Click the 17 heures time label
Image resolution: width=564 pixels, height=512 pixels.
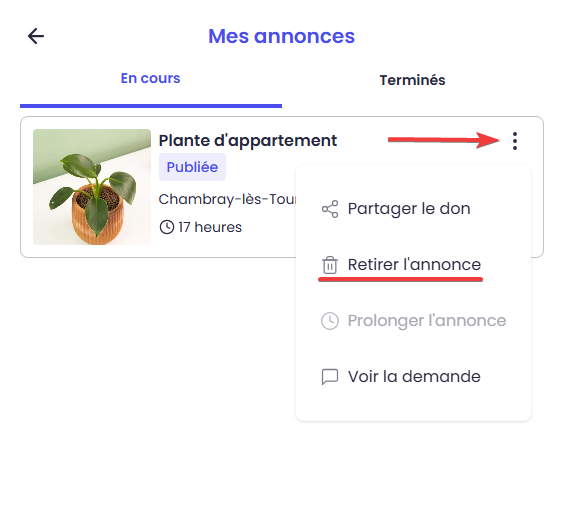210,227
